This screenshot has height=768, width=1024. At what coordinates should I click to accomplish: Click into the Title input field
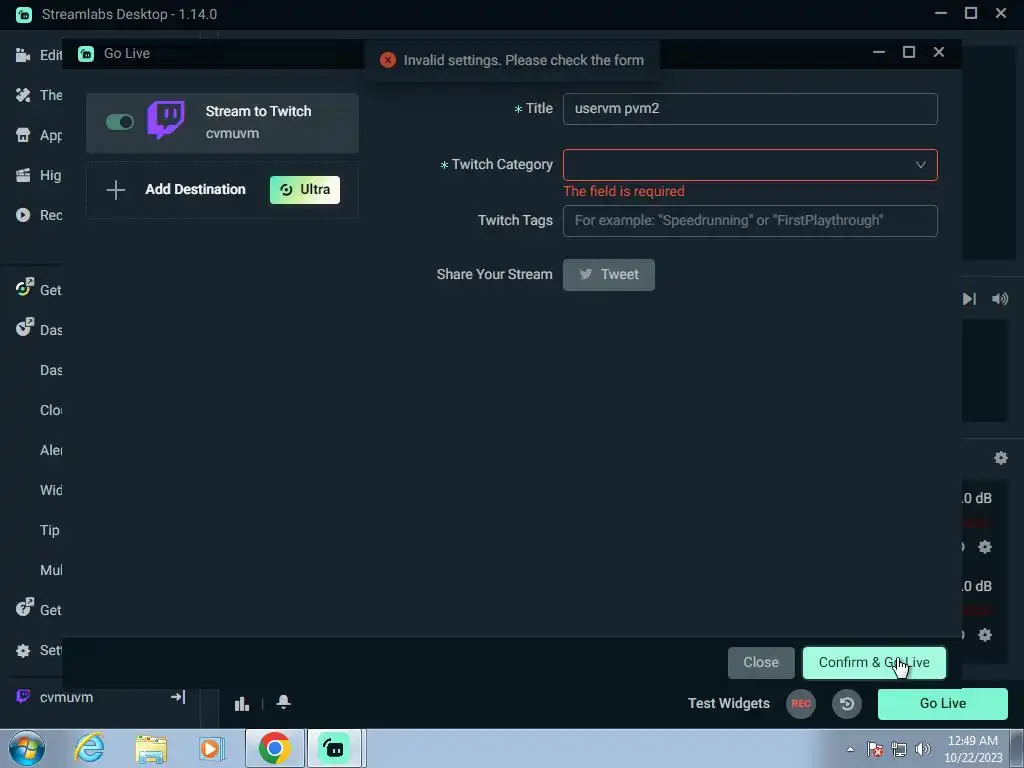750,109
